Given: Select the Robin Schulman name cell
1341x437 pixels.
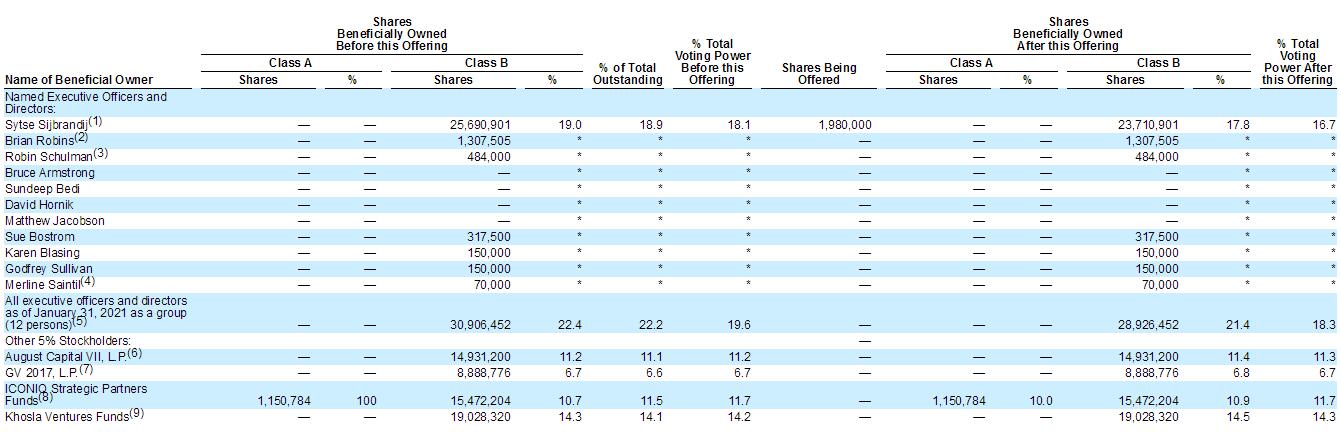Looking at the screenshot, I should pyautogui.click(x=47, y=157).
